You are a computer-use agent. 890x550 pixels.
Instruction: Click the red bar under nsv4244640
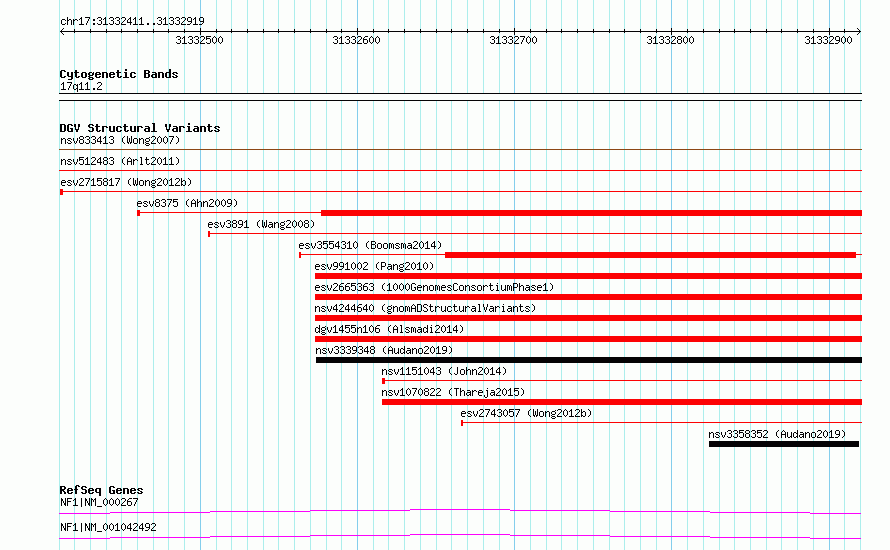click(589, 318)
